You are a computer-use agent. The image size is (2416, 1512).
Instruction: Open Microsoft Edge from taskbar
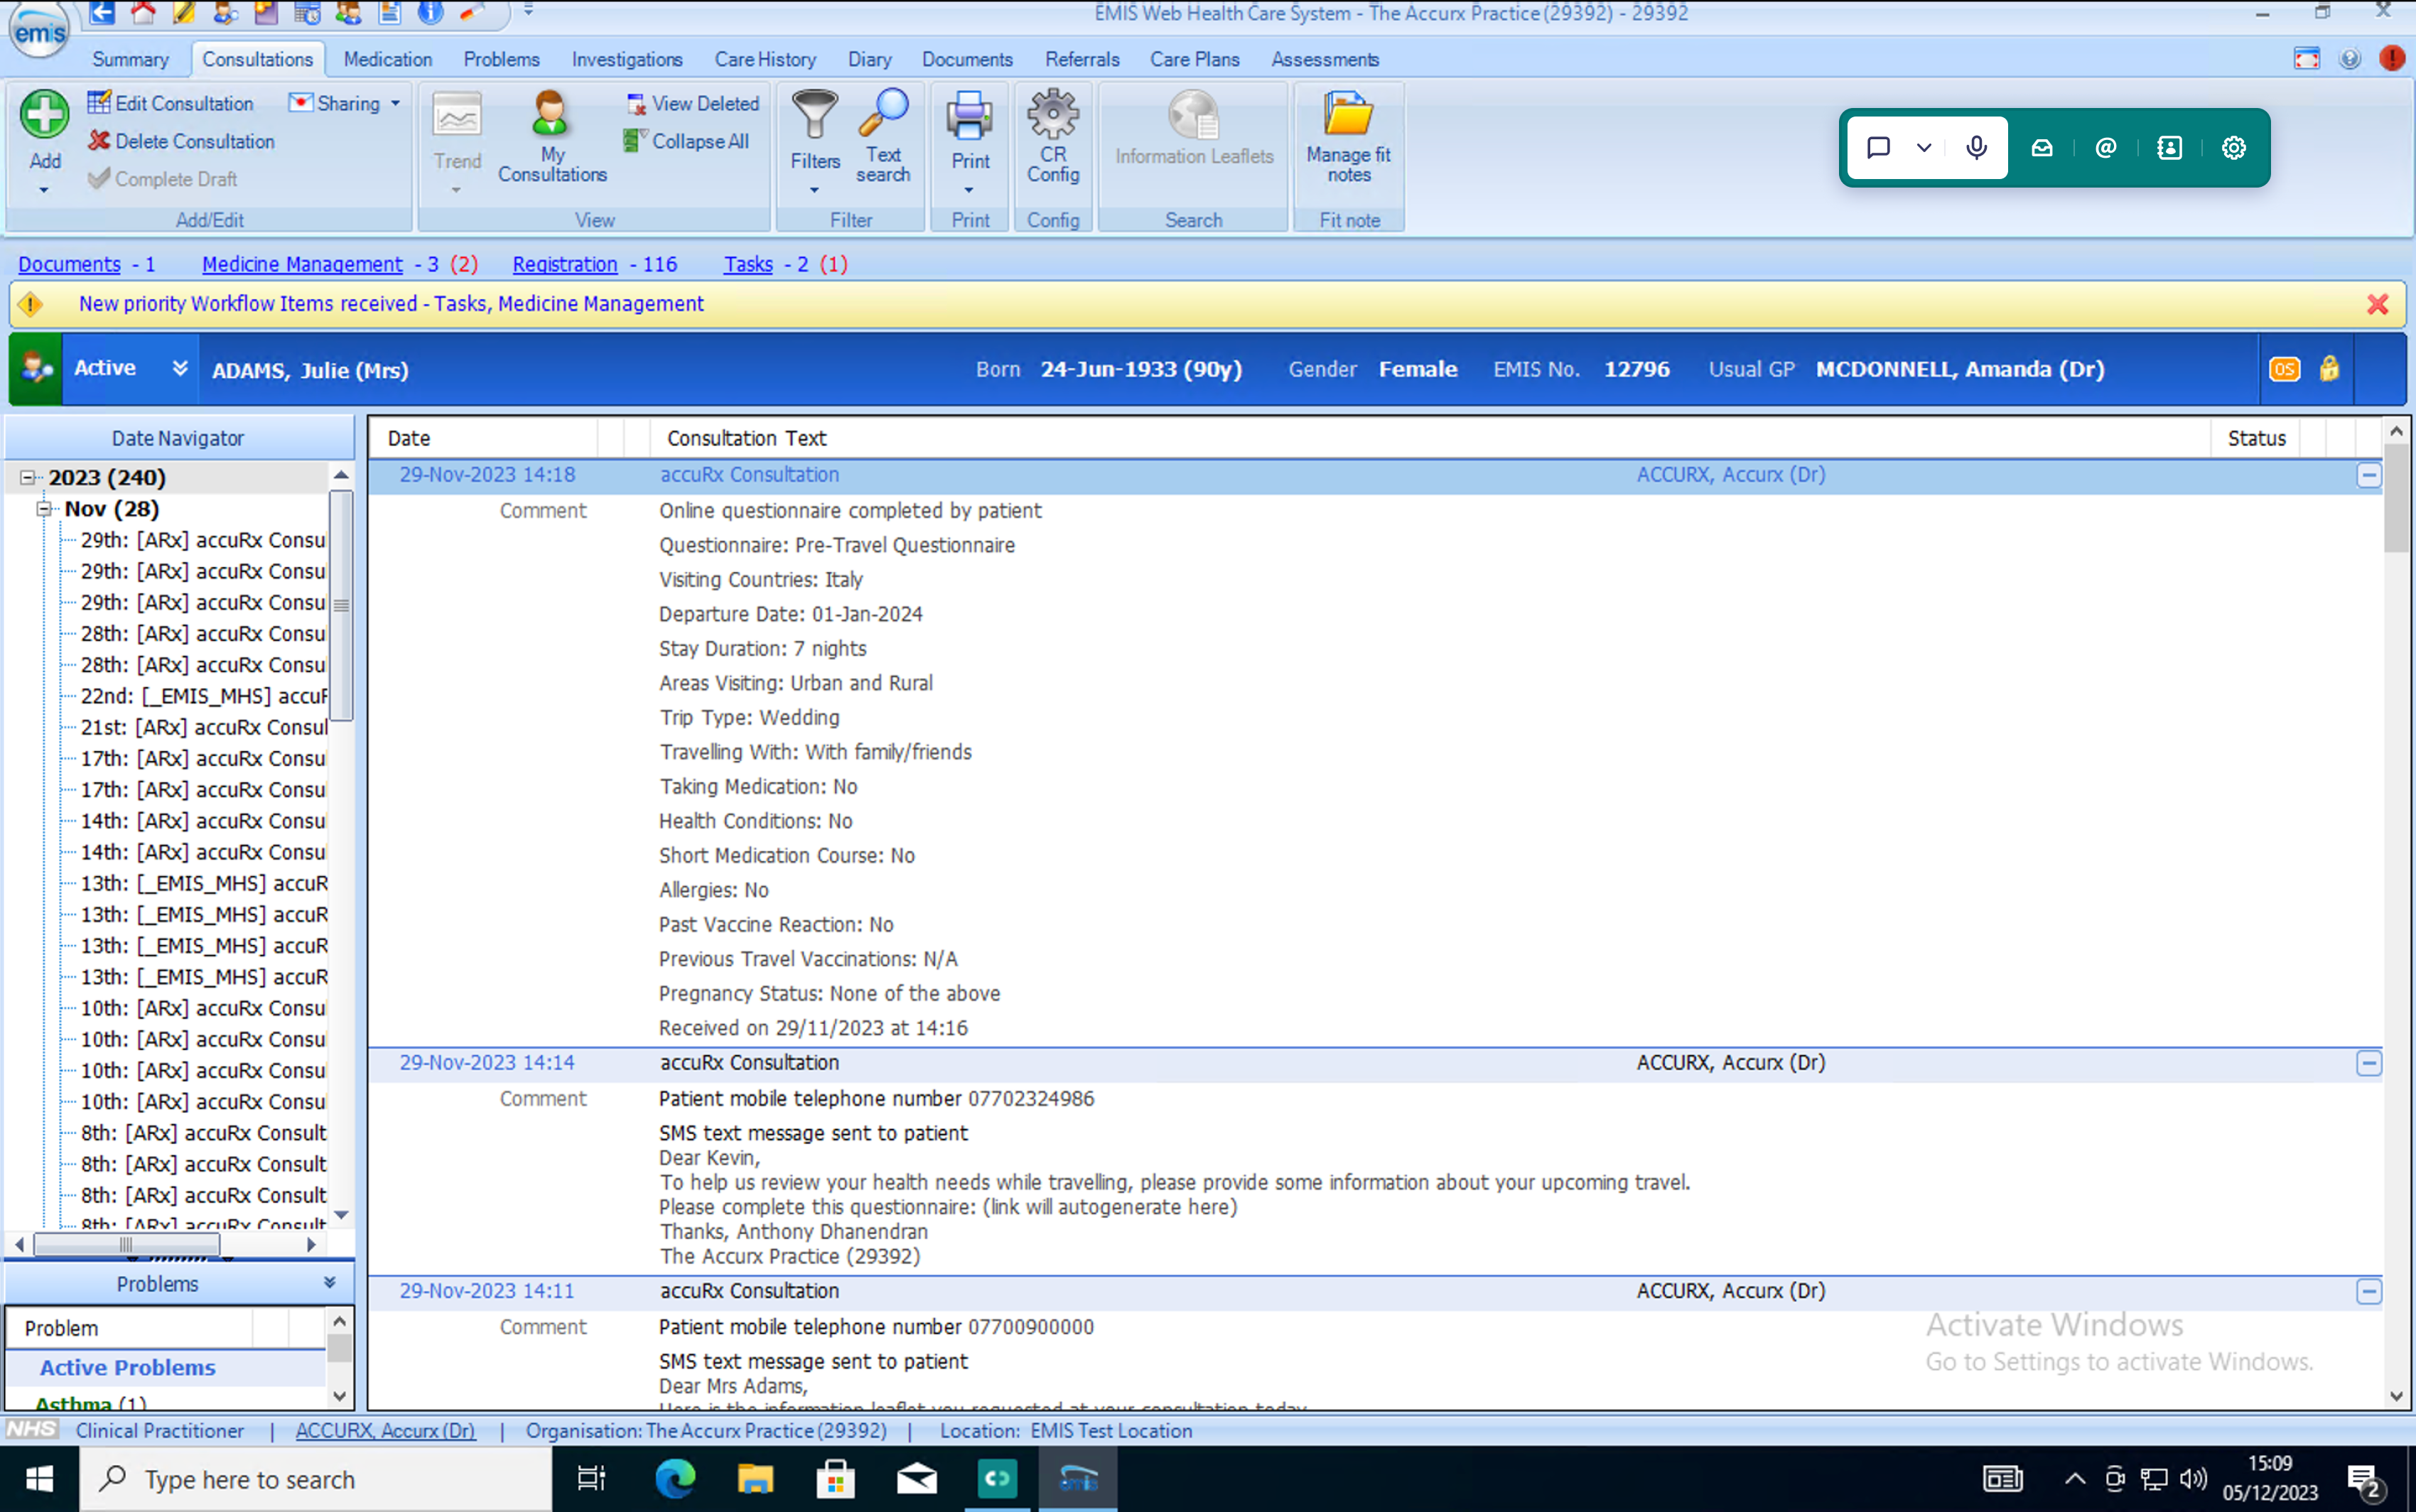coord(675,1478)
